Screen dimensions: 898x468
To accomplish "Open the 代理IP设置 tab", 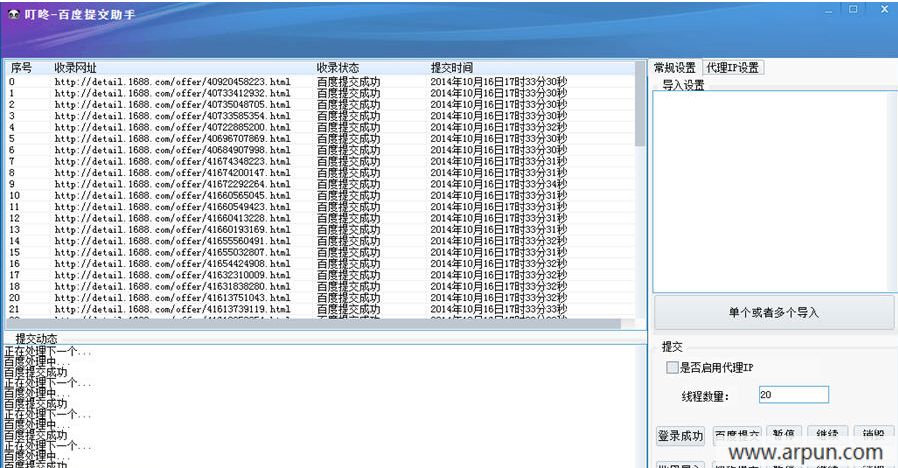I will click(732, 67).
